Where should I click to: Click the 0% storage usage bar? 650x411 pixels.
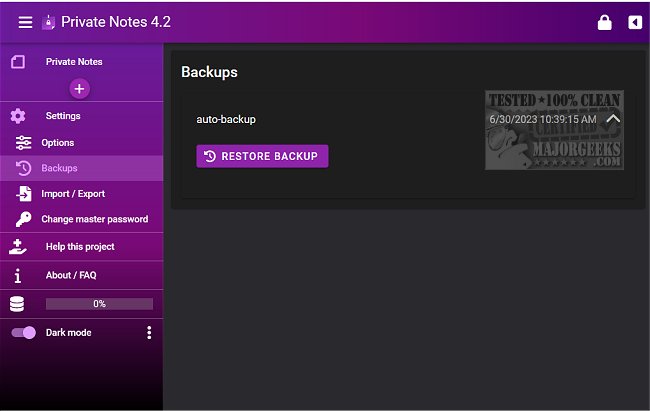(x=99, y=304)
